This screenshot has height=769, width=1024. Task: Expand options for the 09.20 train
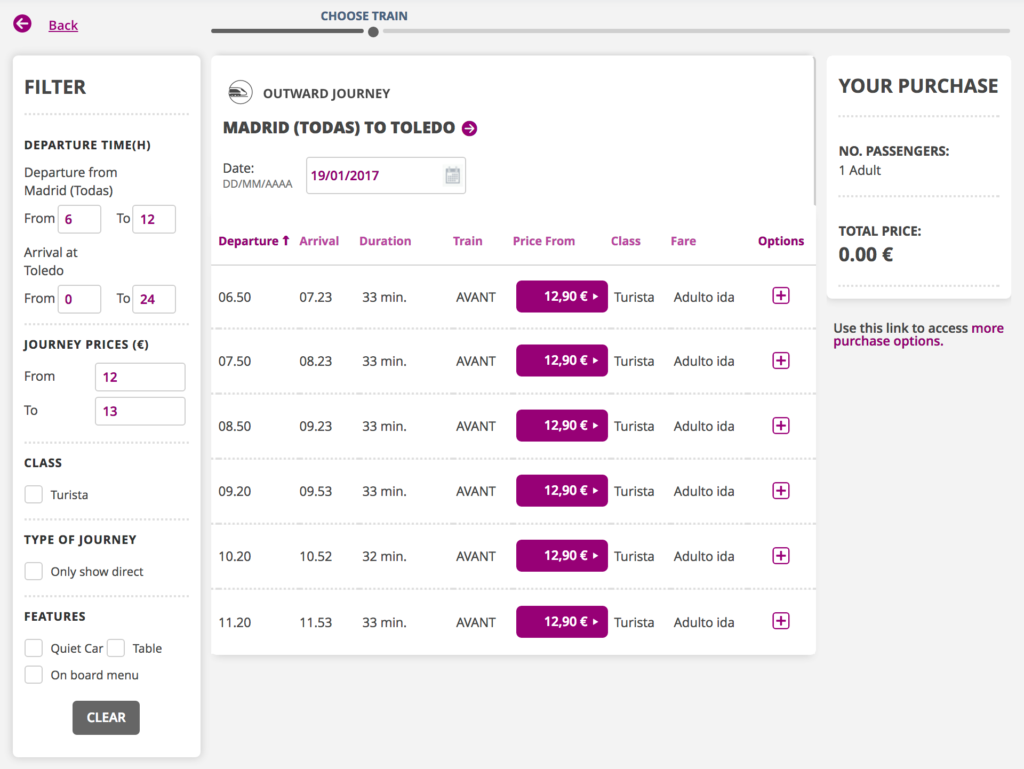[x=780, y=490]
